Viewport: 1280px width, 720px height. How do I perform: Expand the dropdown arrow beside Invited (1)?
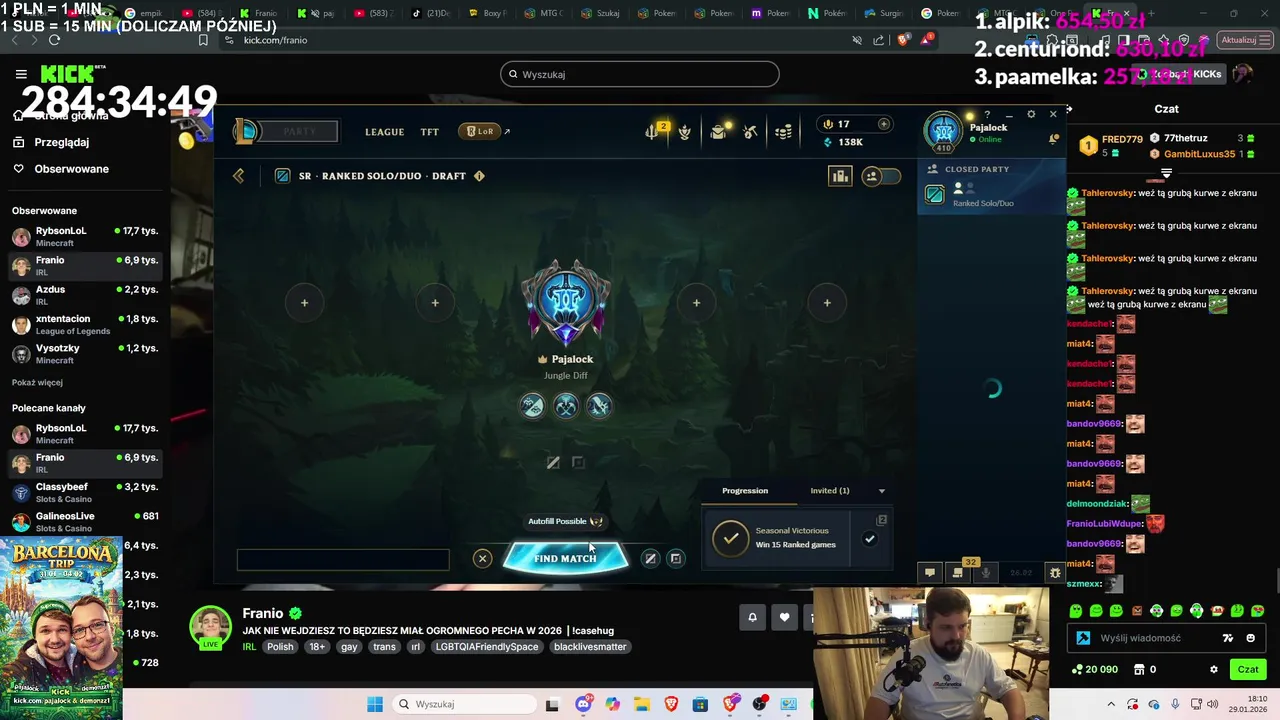click(x=881, y=491)
